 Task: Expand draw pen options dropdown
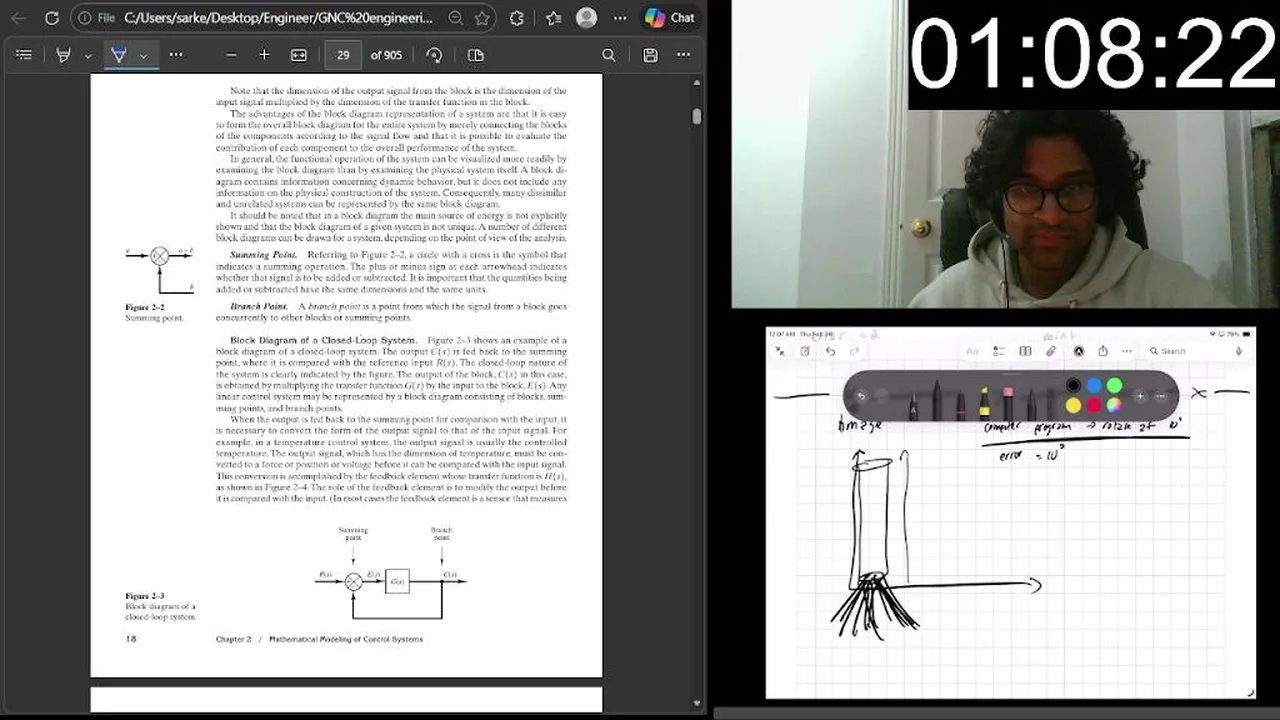point(143,55)
